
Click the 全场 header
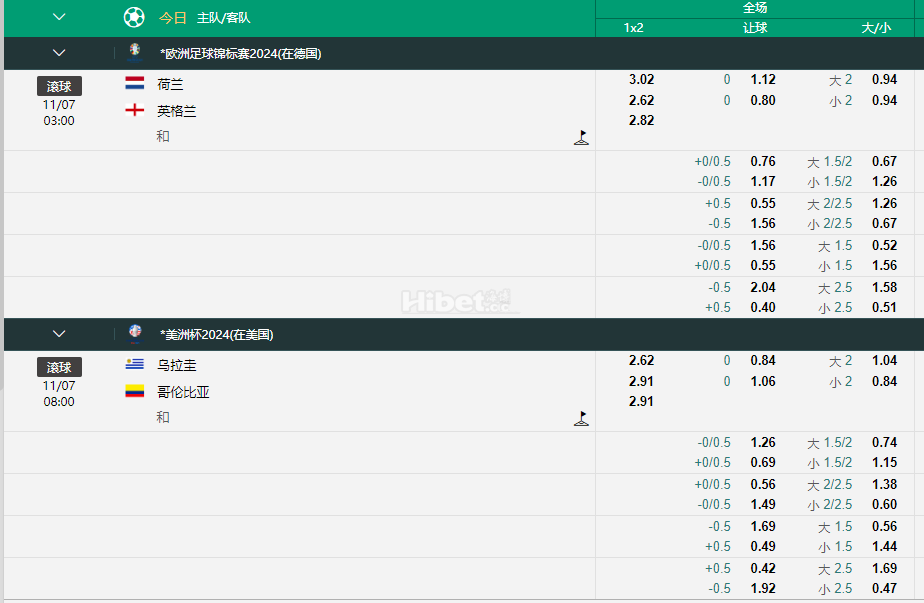pos(755,8)
